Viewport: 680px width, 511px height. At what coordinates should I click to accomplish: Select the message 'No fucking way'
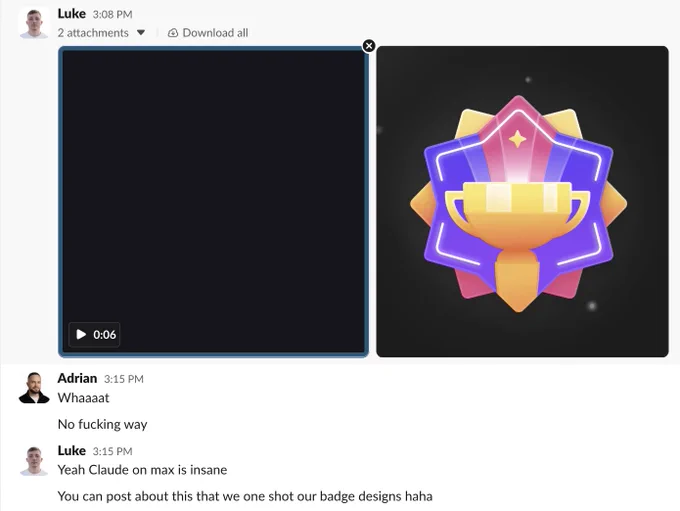[102, 424]
